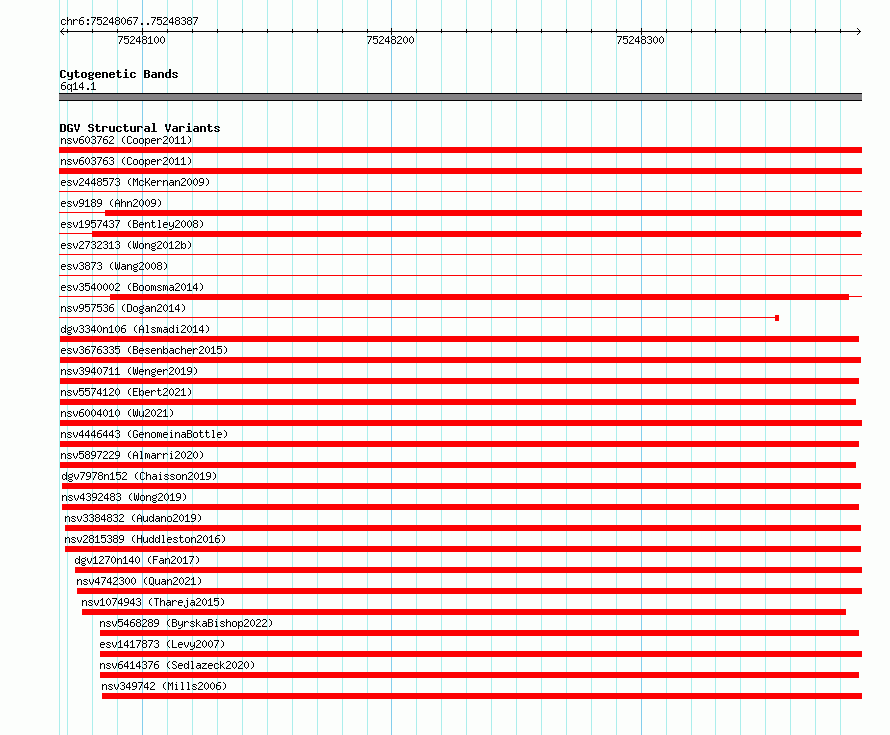This screenshot has height=735, width=890.
Task: Select esv3540002 (Boomsma2014) label
Action: [132, 287]
